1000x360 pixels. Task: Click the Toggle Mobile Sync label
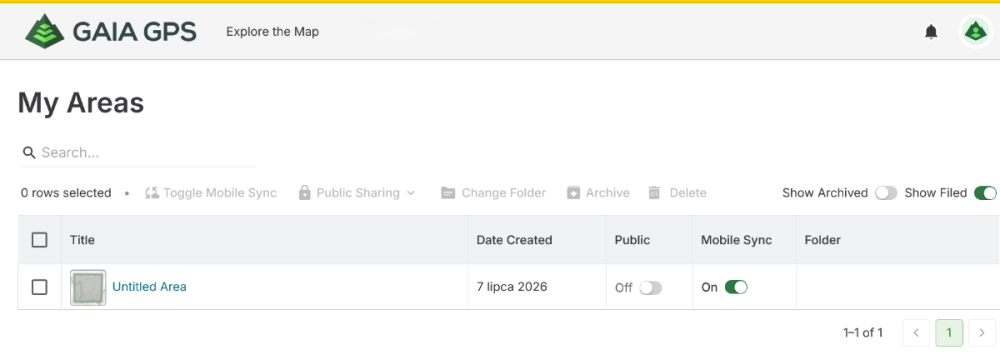coord(220,193)
